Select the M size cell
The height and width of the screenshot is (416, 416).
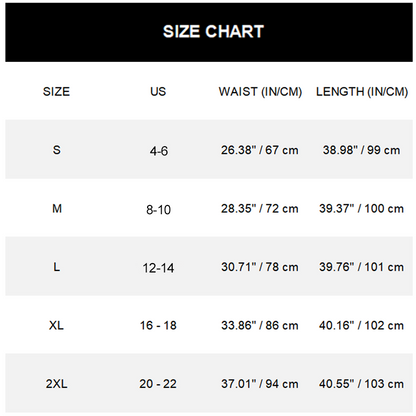[x=57, y=209]
